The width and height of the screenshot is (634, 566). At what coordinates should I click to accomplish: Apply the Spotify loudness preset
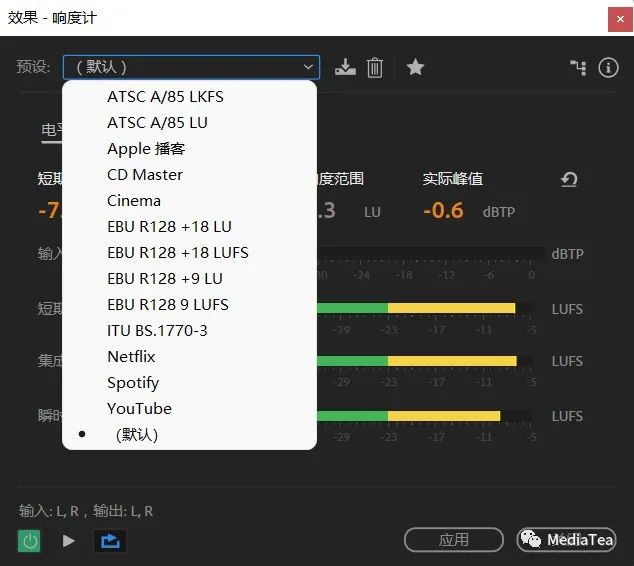(189, 382)
